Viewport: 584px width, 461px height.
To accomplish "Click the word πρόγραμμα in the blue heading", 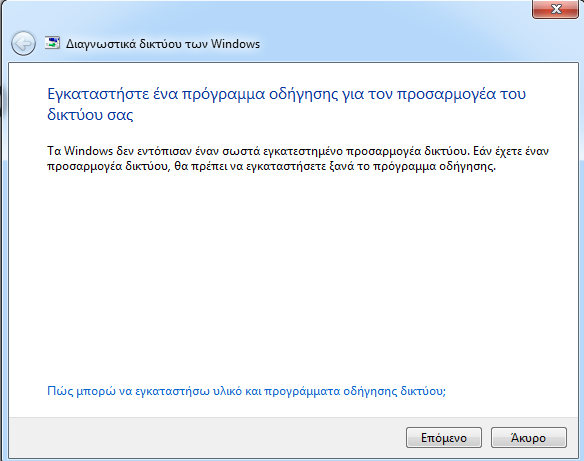I will (223, 94).
